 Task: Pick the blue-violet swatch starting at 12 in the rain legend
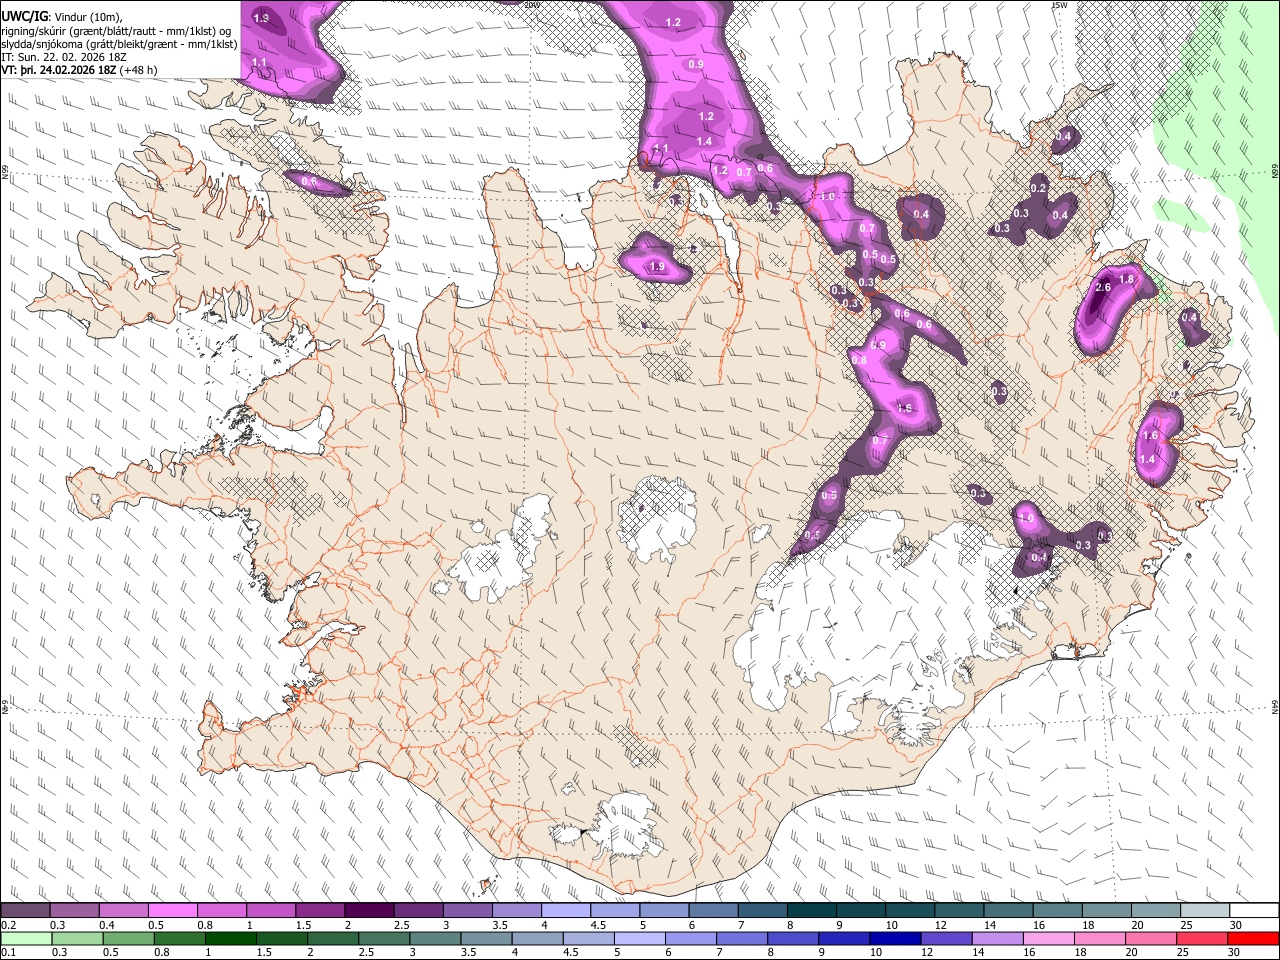tap(946, 938)
